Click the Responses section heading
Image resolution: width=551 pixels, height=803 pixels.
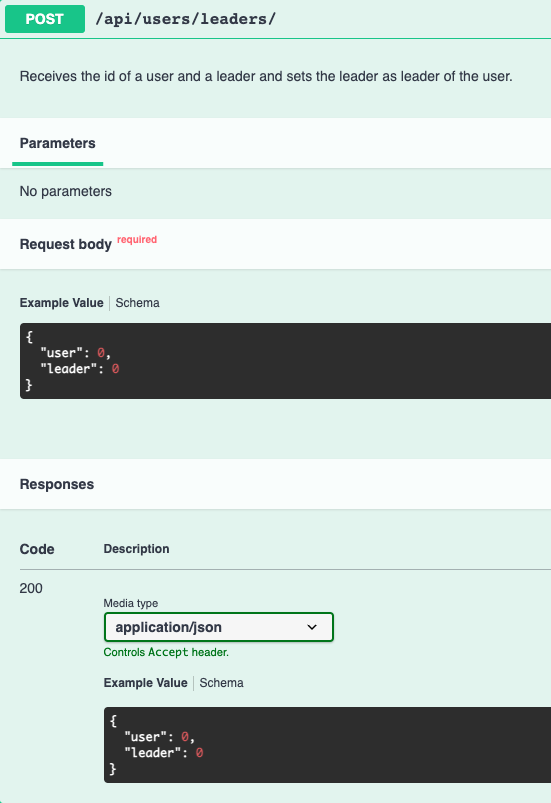coord(57,484)
